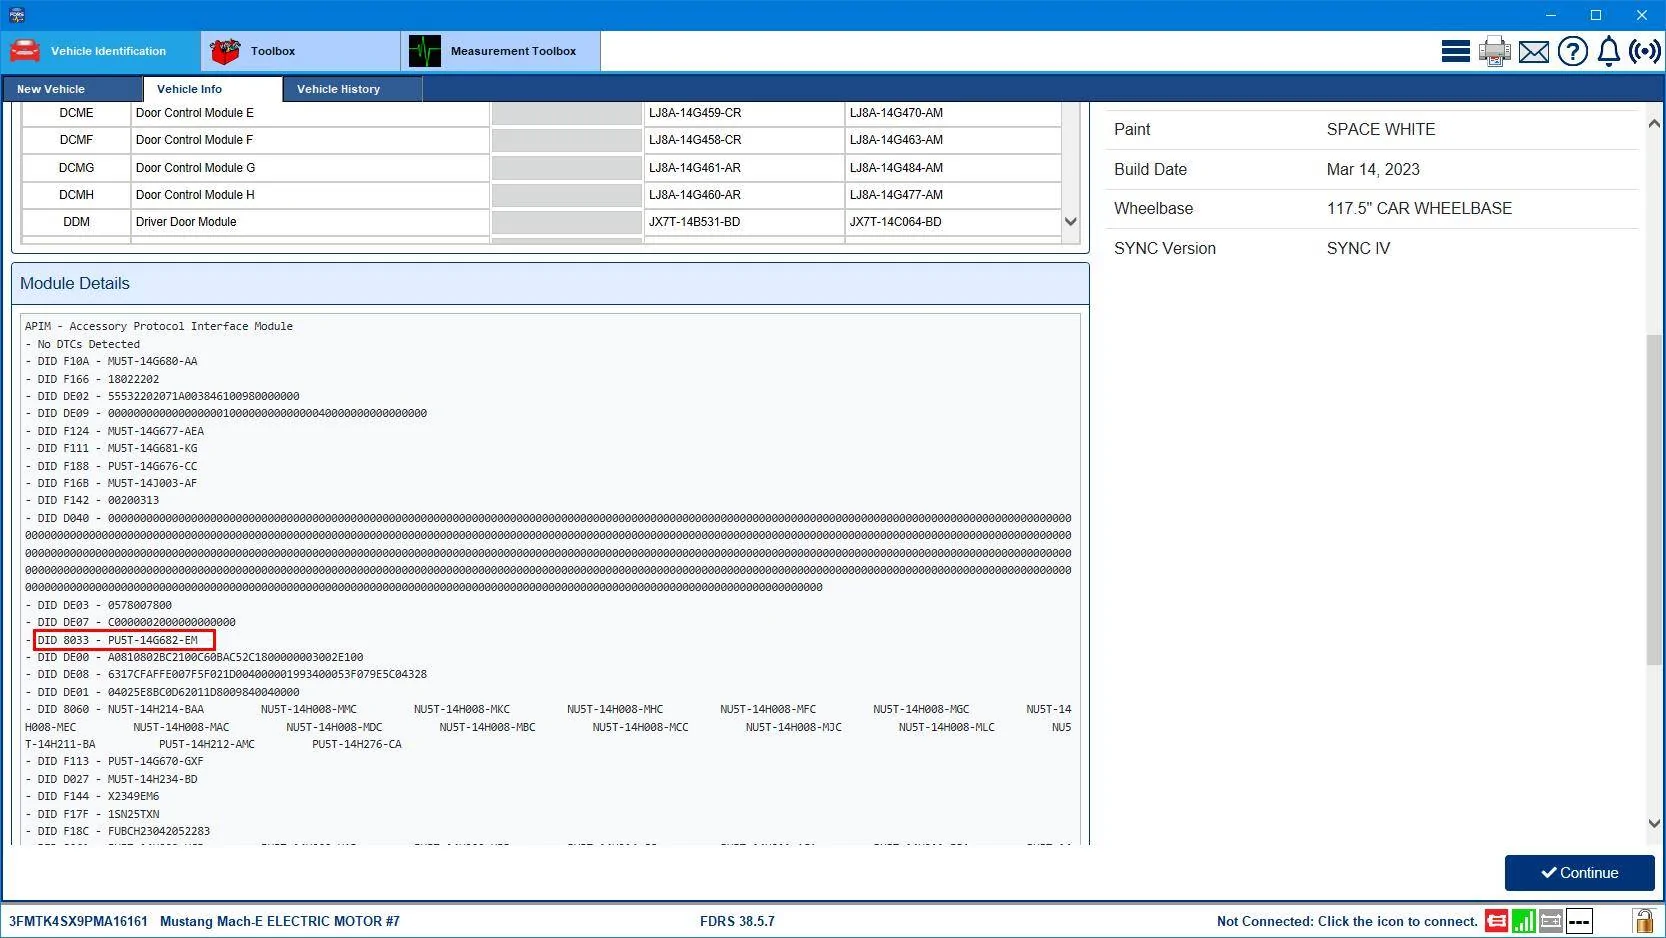This screenshot has height=938, width=1666.
Task: Click the vehicle details vertical scrollbar thumb
Action: (1654, 499)
